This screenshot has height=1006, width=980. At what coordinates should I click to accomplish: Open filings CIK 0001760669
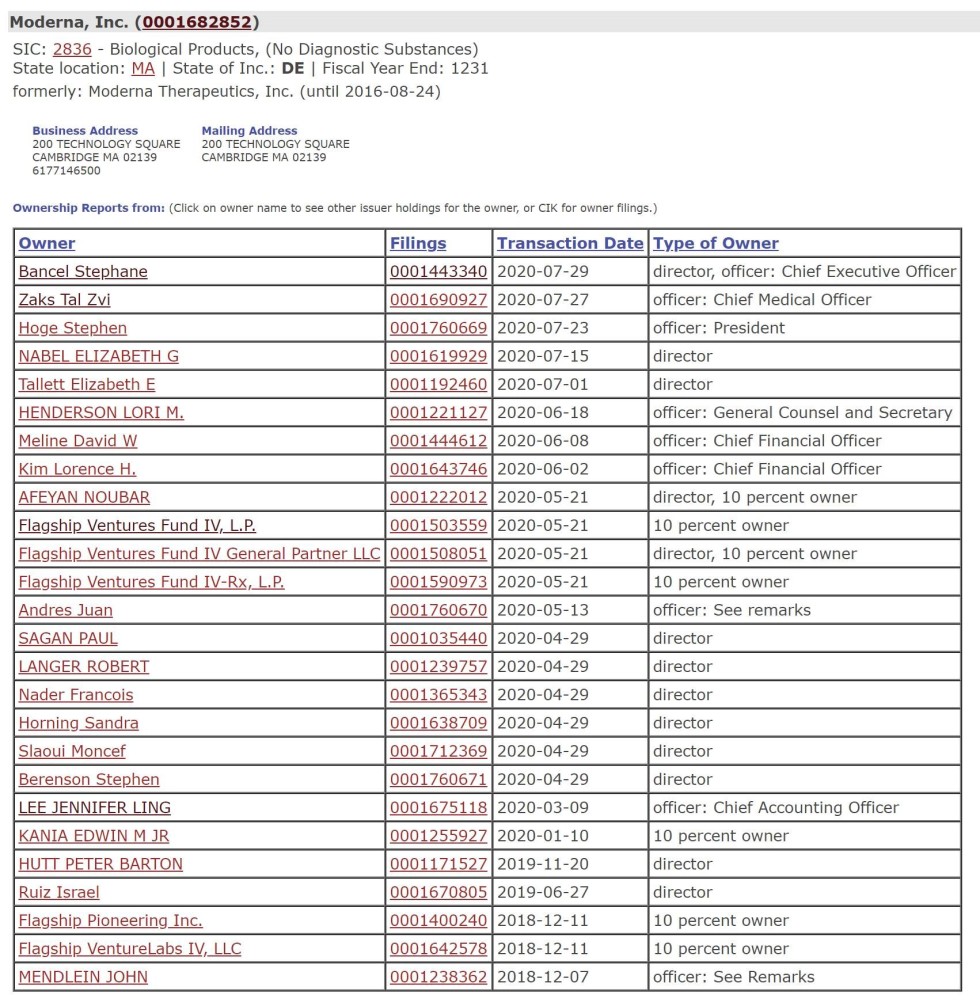[438, 328]
